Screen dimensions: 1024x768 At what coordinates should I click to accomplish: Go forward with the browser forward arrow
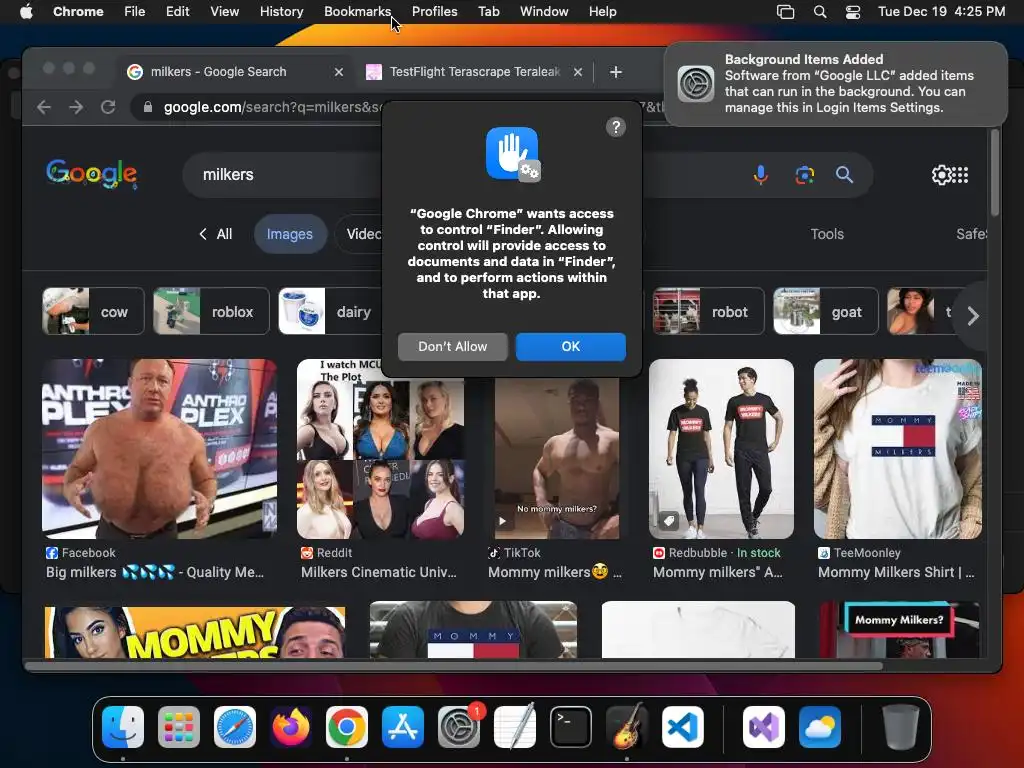76,107
